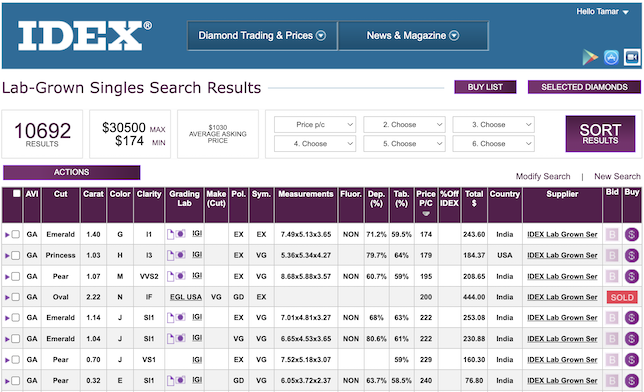Viewport: 644px width, 392px height.
Task: Open News & Magazine menu
Action: [413, 36]
